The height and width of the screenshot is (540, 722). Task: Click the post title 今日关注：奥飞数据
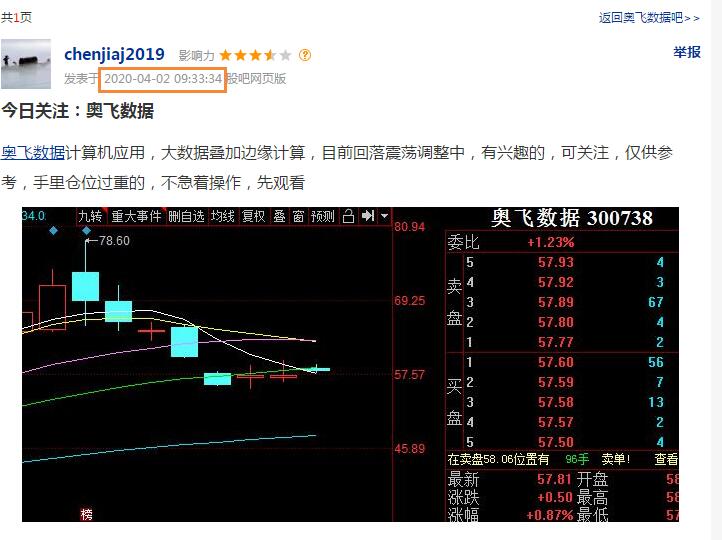coord(77,111)
